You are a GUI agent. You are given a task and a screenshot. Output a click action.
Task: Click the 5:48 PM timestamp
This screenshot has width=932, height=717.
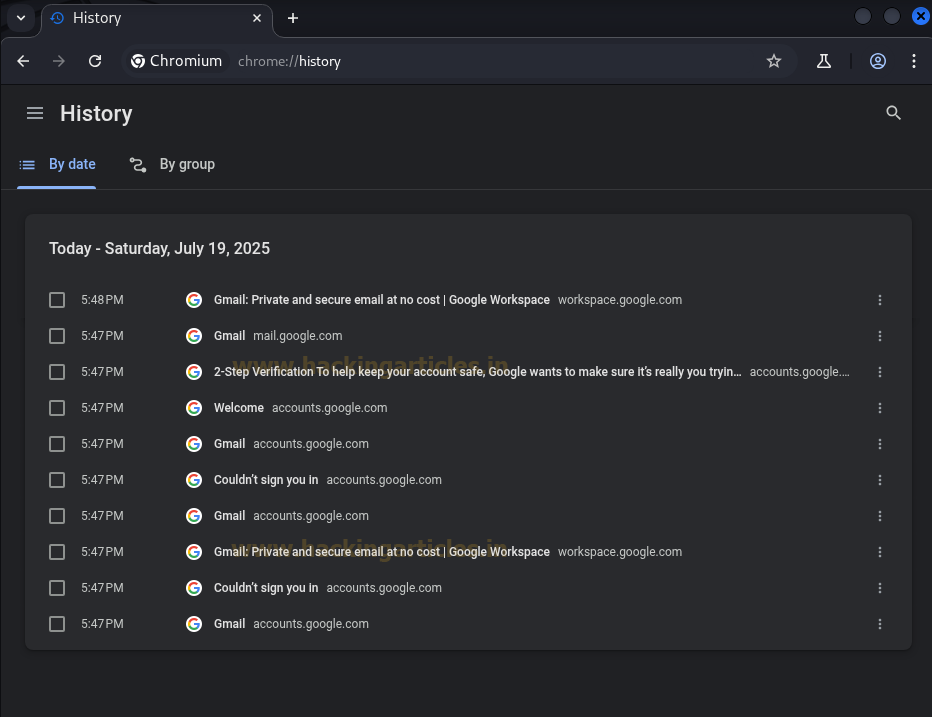pos(102,300)
